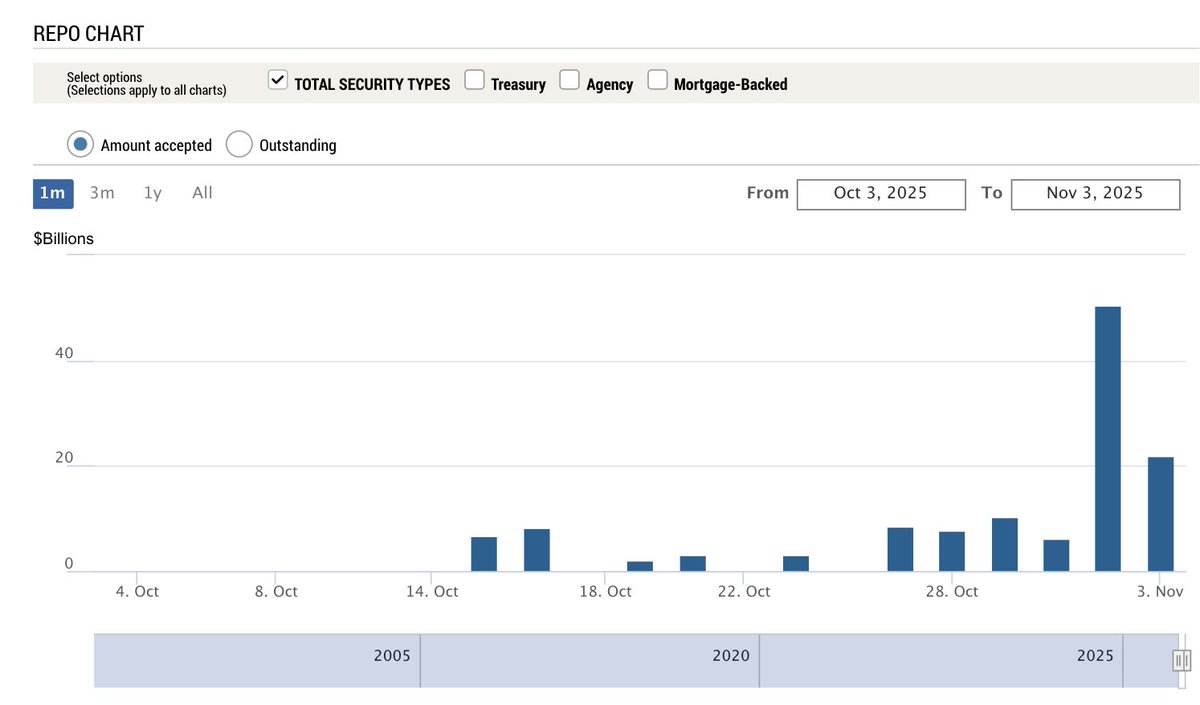The width and height of the screenshot is (1200, 705).
Task: Switch to the 1m range
Action: pos(52,193)
